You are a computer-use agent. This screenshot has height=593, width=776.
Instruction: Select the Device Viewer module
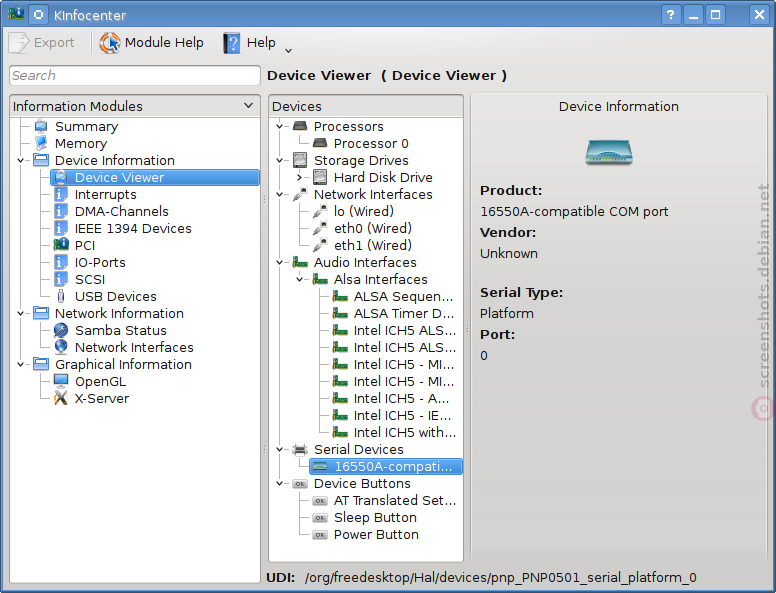coord(155,177)
